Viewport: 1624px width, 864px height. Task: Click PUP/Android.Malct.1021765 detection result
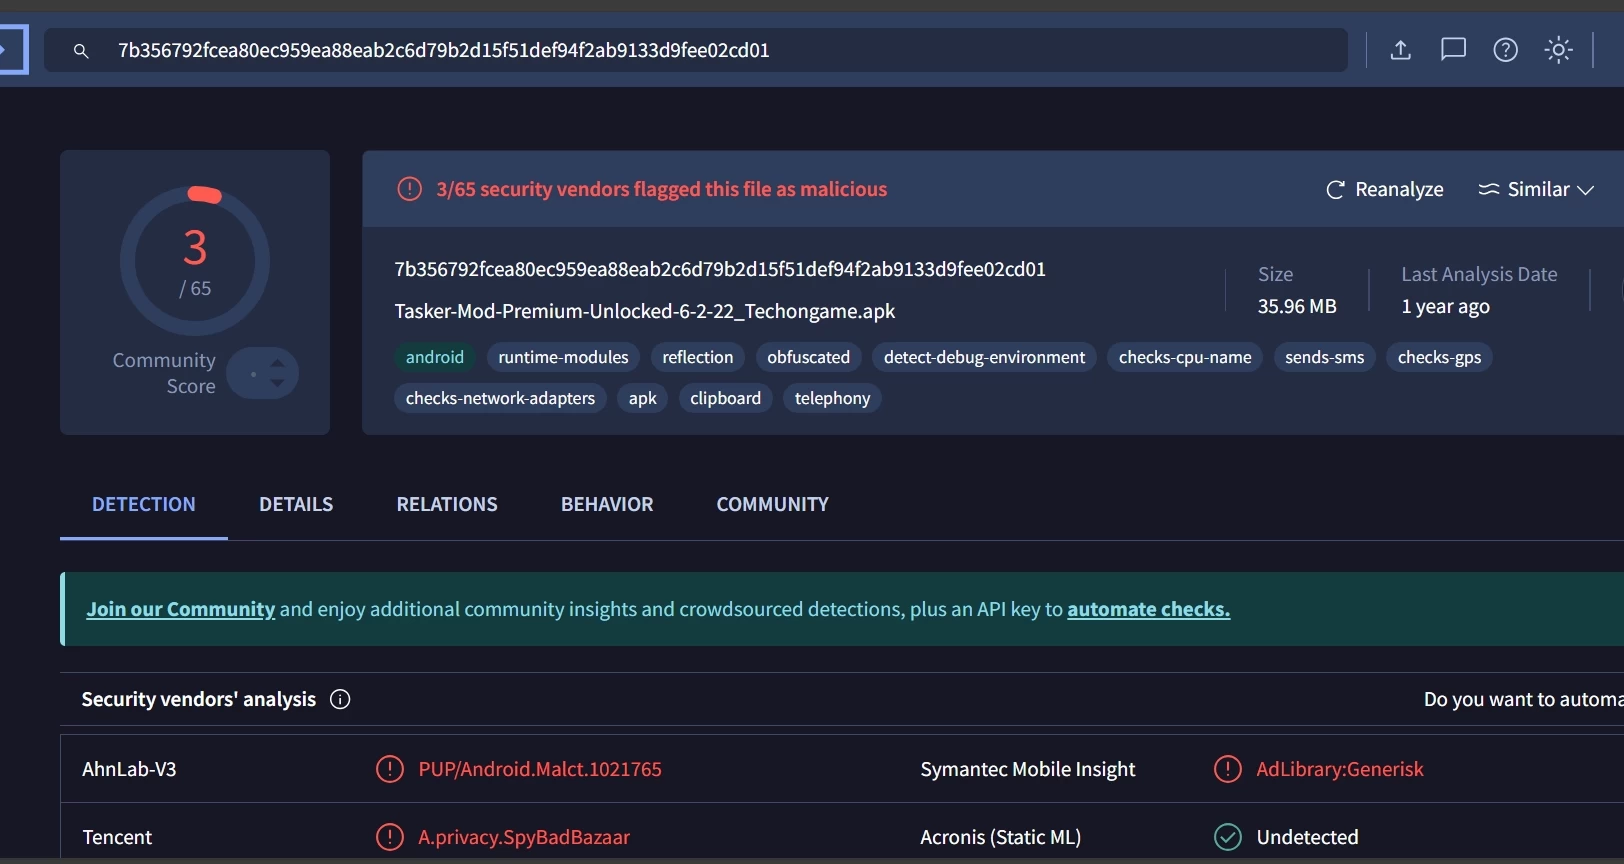(x=540, y=769)
